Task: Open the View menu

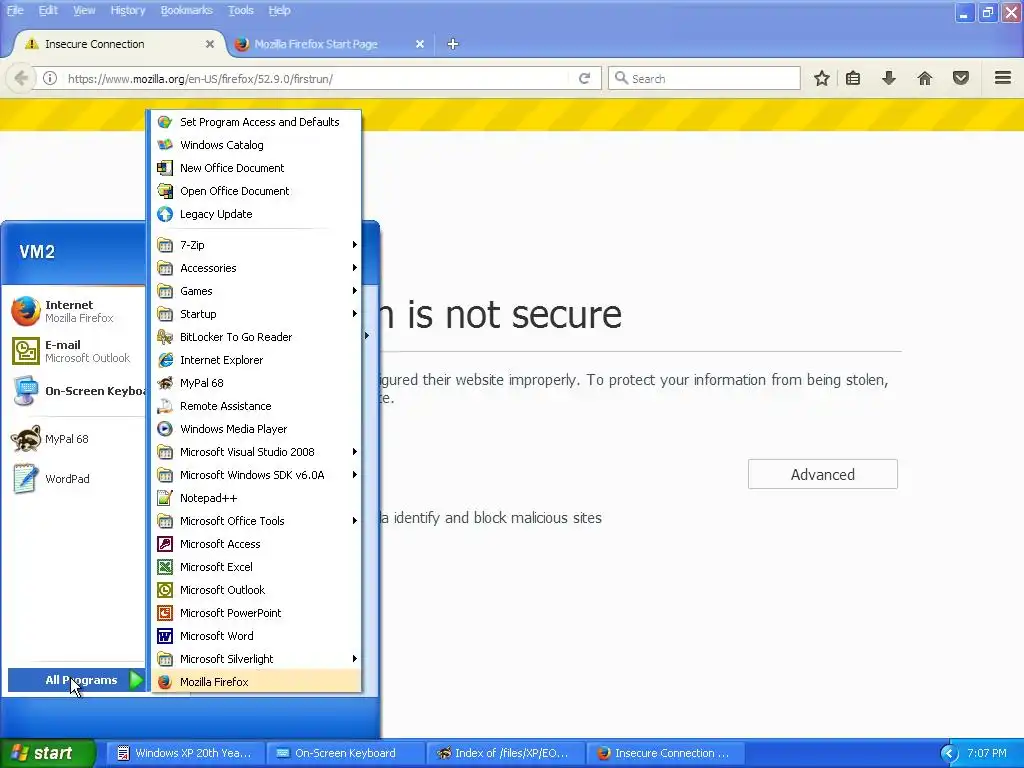Action: tap(84, 10)
